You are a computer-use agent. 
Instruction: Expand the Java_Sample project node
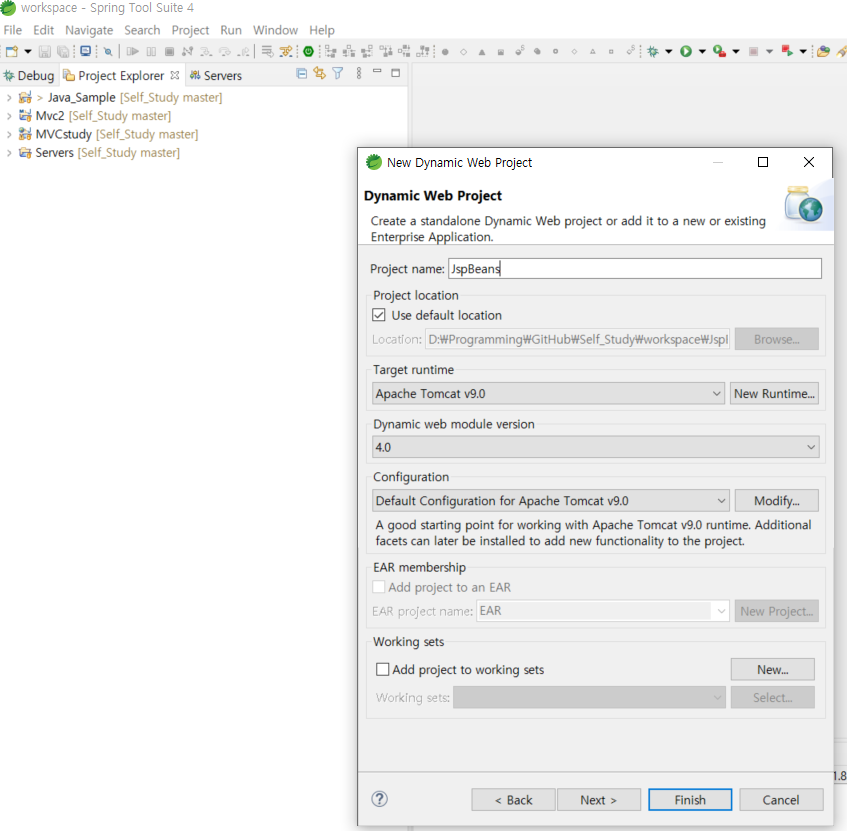point(9,98)
